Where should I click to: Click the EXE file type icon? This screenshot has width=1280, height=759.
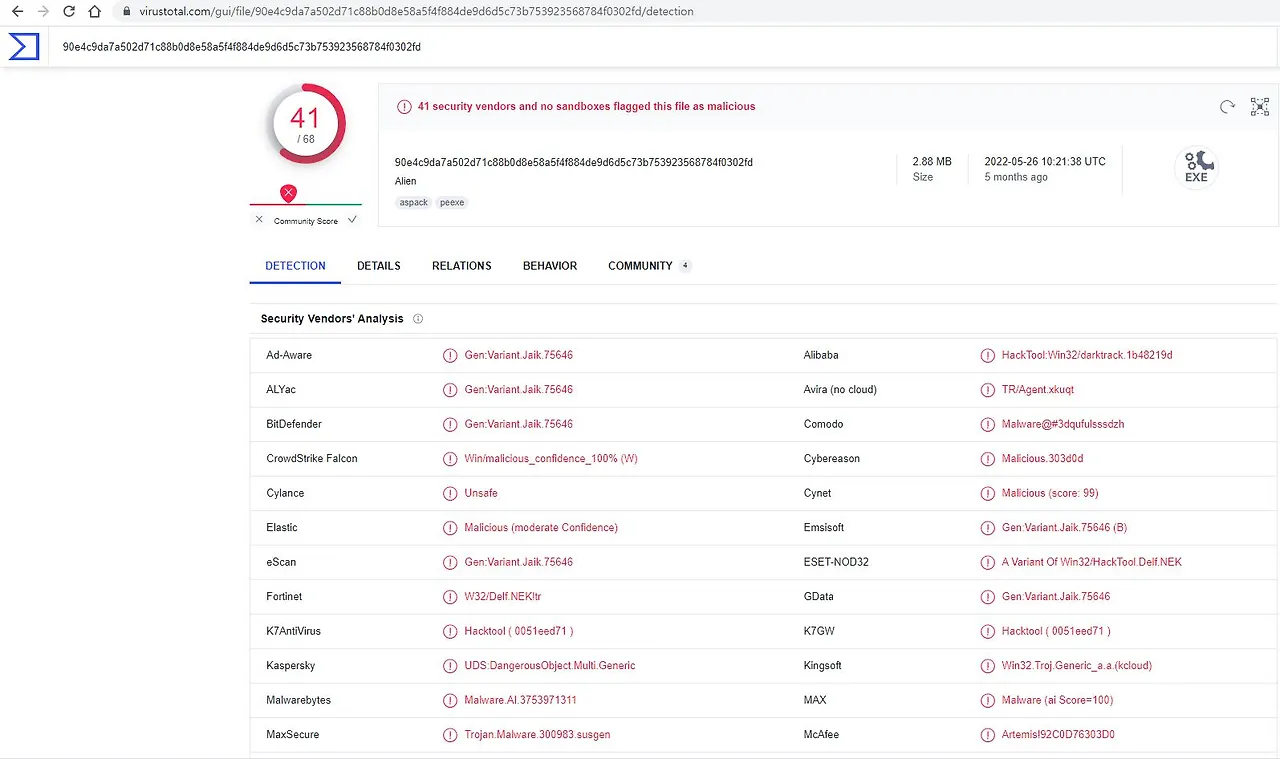coord(1197,166)
